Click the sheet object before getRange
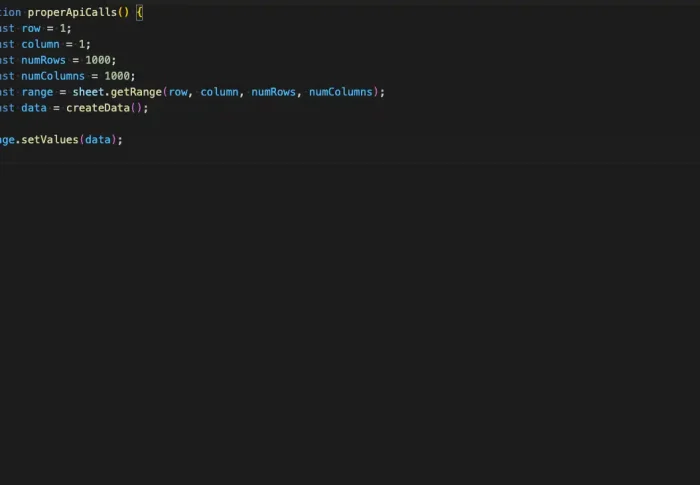 88,92
